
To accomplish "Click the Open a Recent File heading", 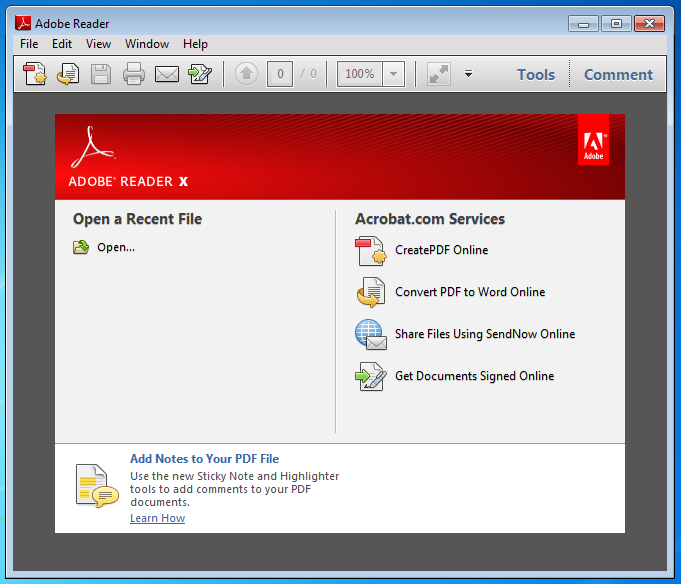I will click(x=137, y=219).
